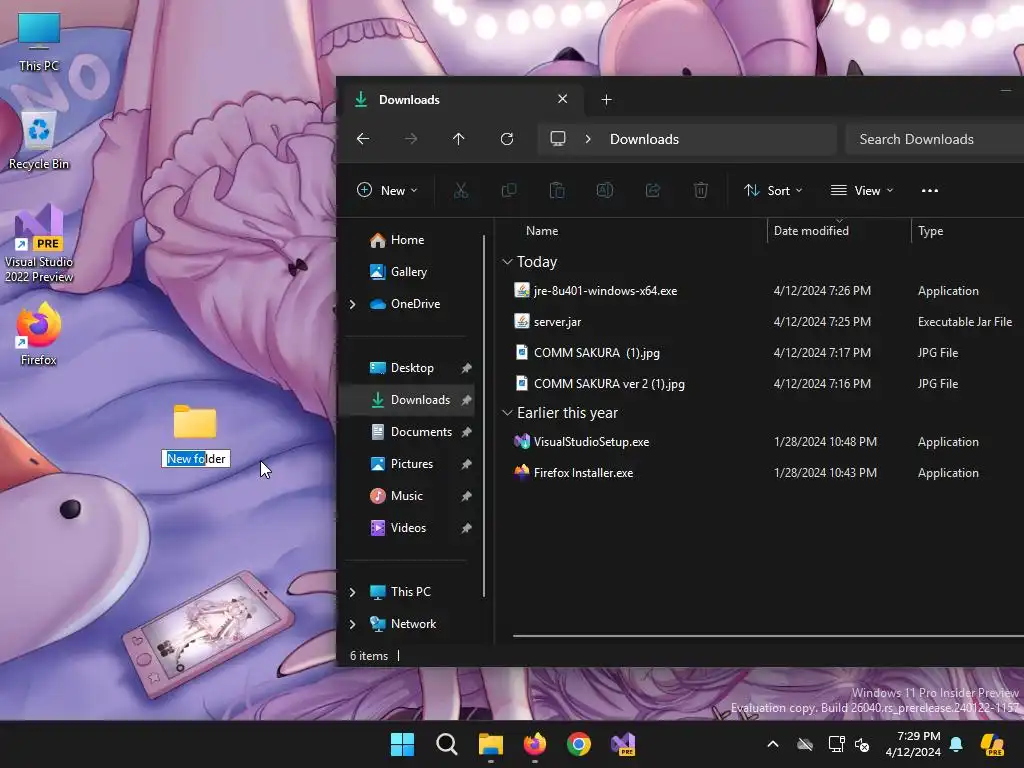Unpin Music using its pin icon
Image resolution: width=1024 pixels, height=768 pixels.
466,496
